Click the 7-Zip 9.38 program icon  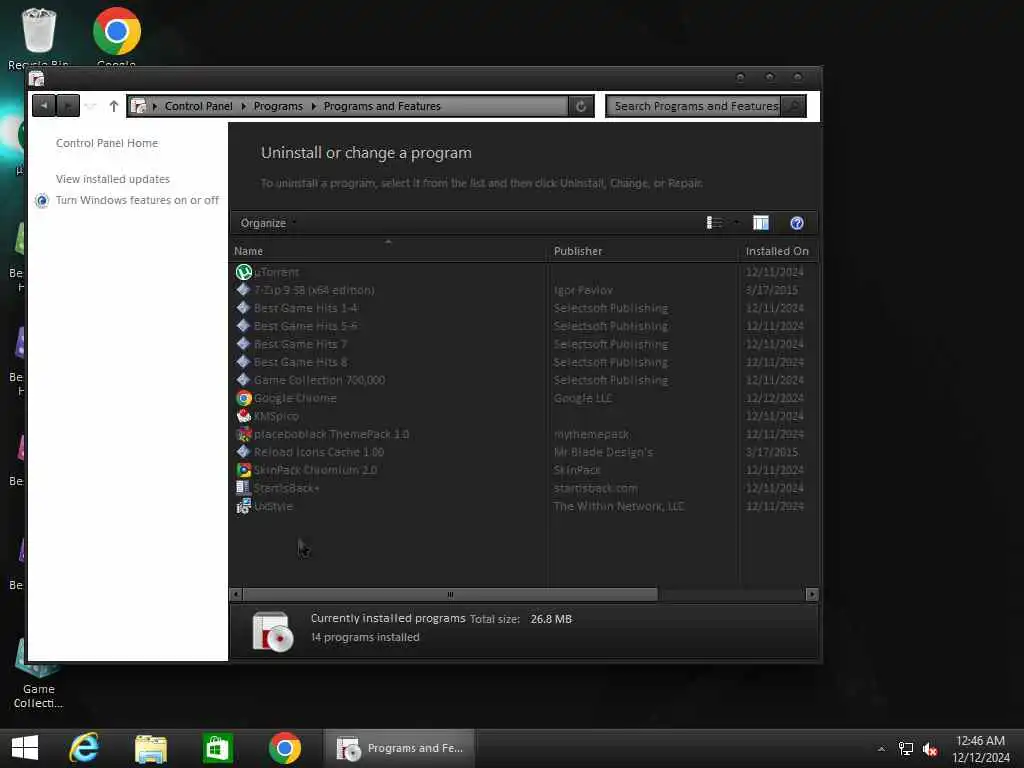[x=244, y=290]
